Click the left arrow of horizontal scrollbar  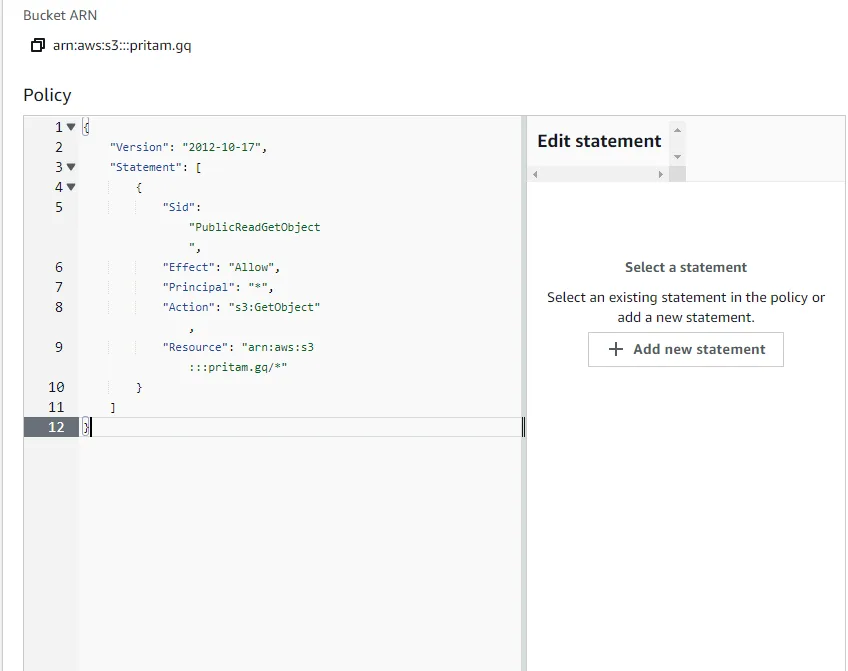tap(535, 174)
